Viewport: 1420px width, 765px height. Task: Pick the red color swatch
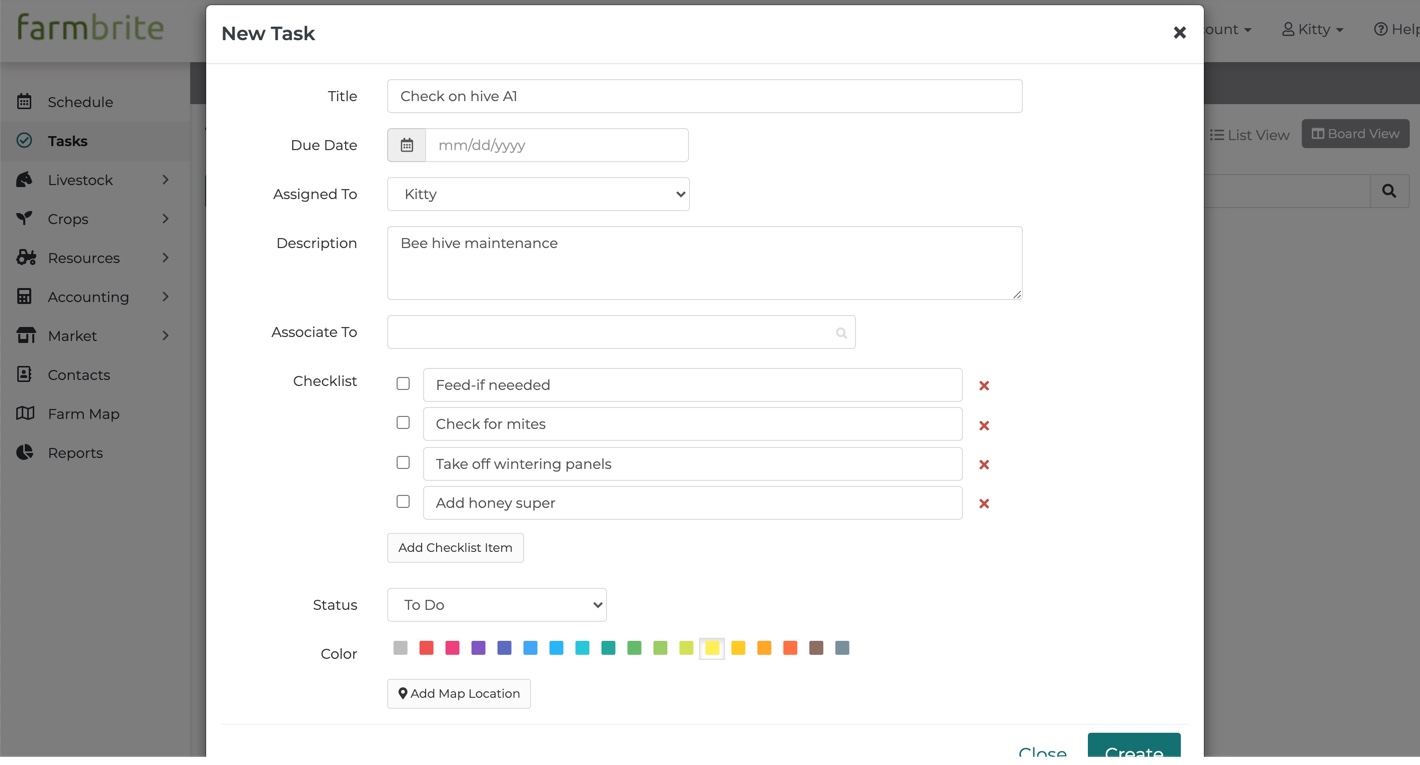(x=426, y=648)
